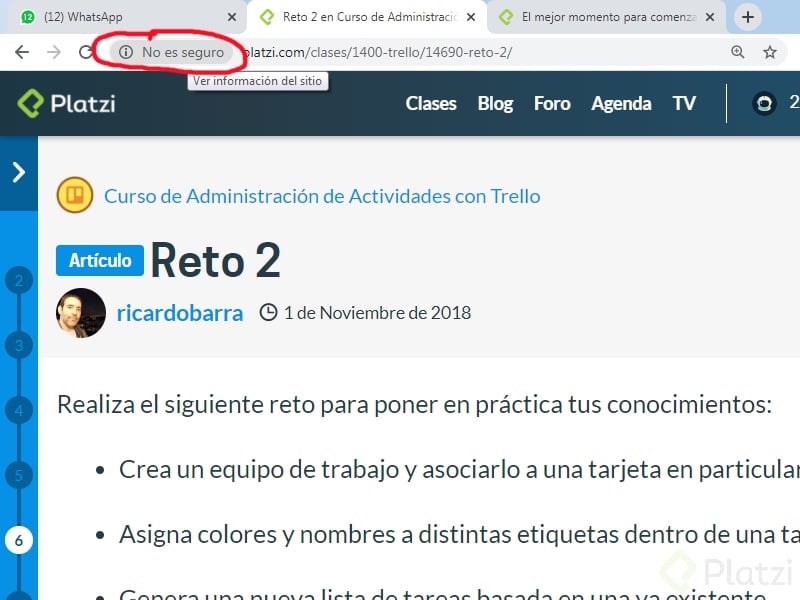Open the Agenda menu item
This screenshot has height=600, width=800.
(x=621, y=104)
